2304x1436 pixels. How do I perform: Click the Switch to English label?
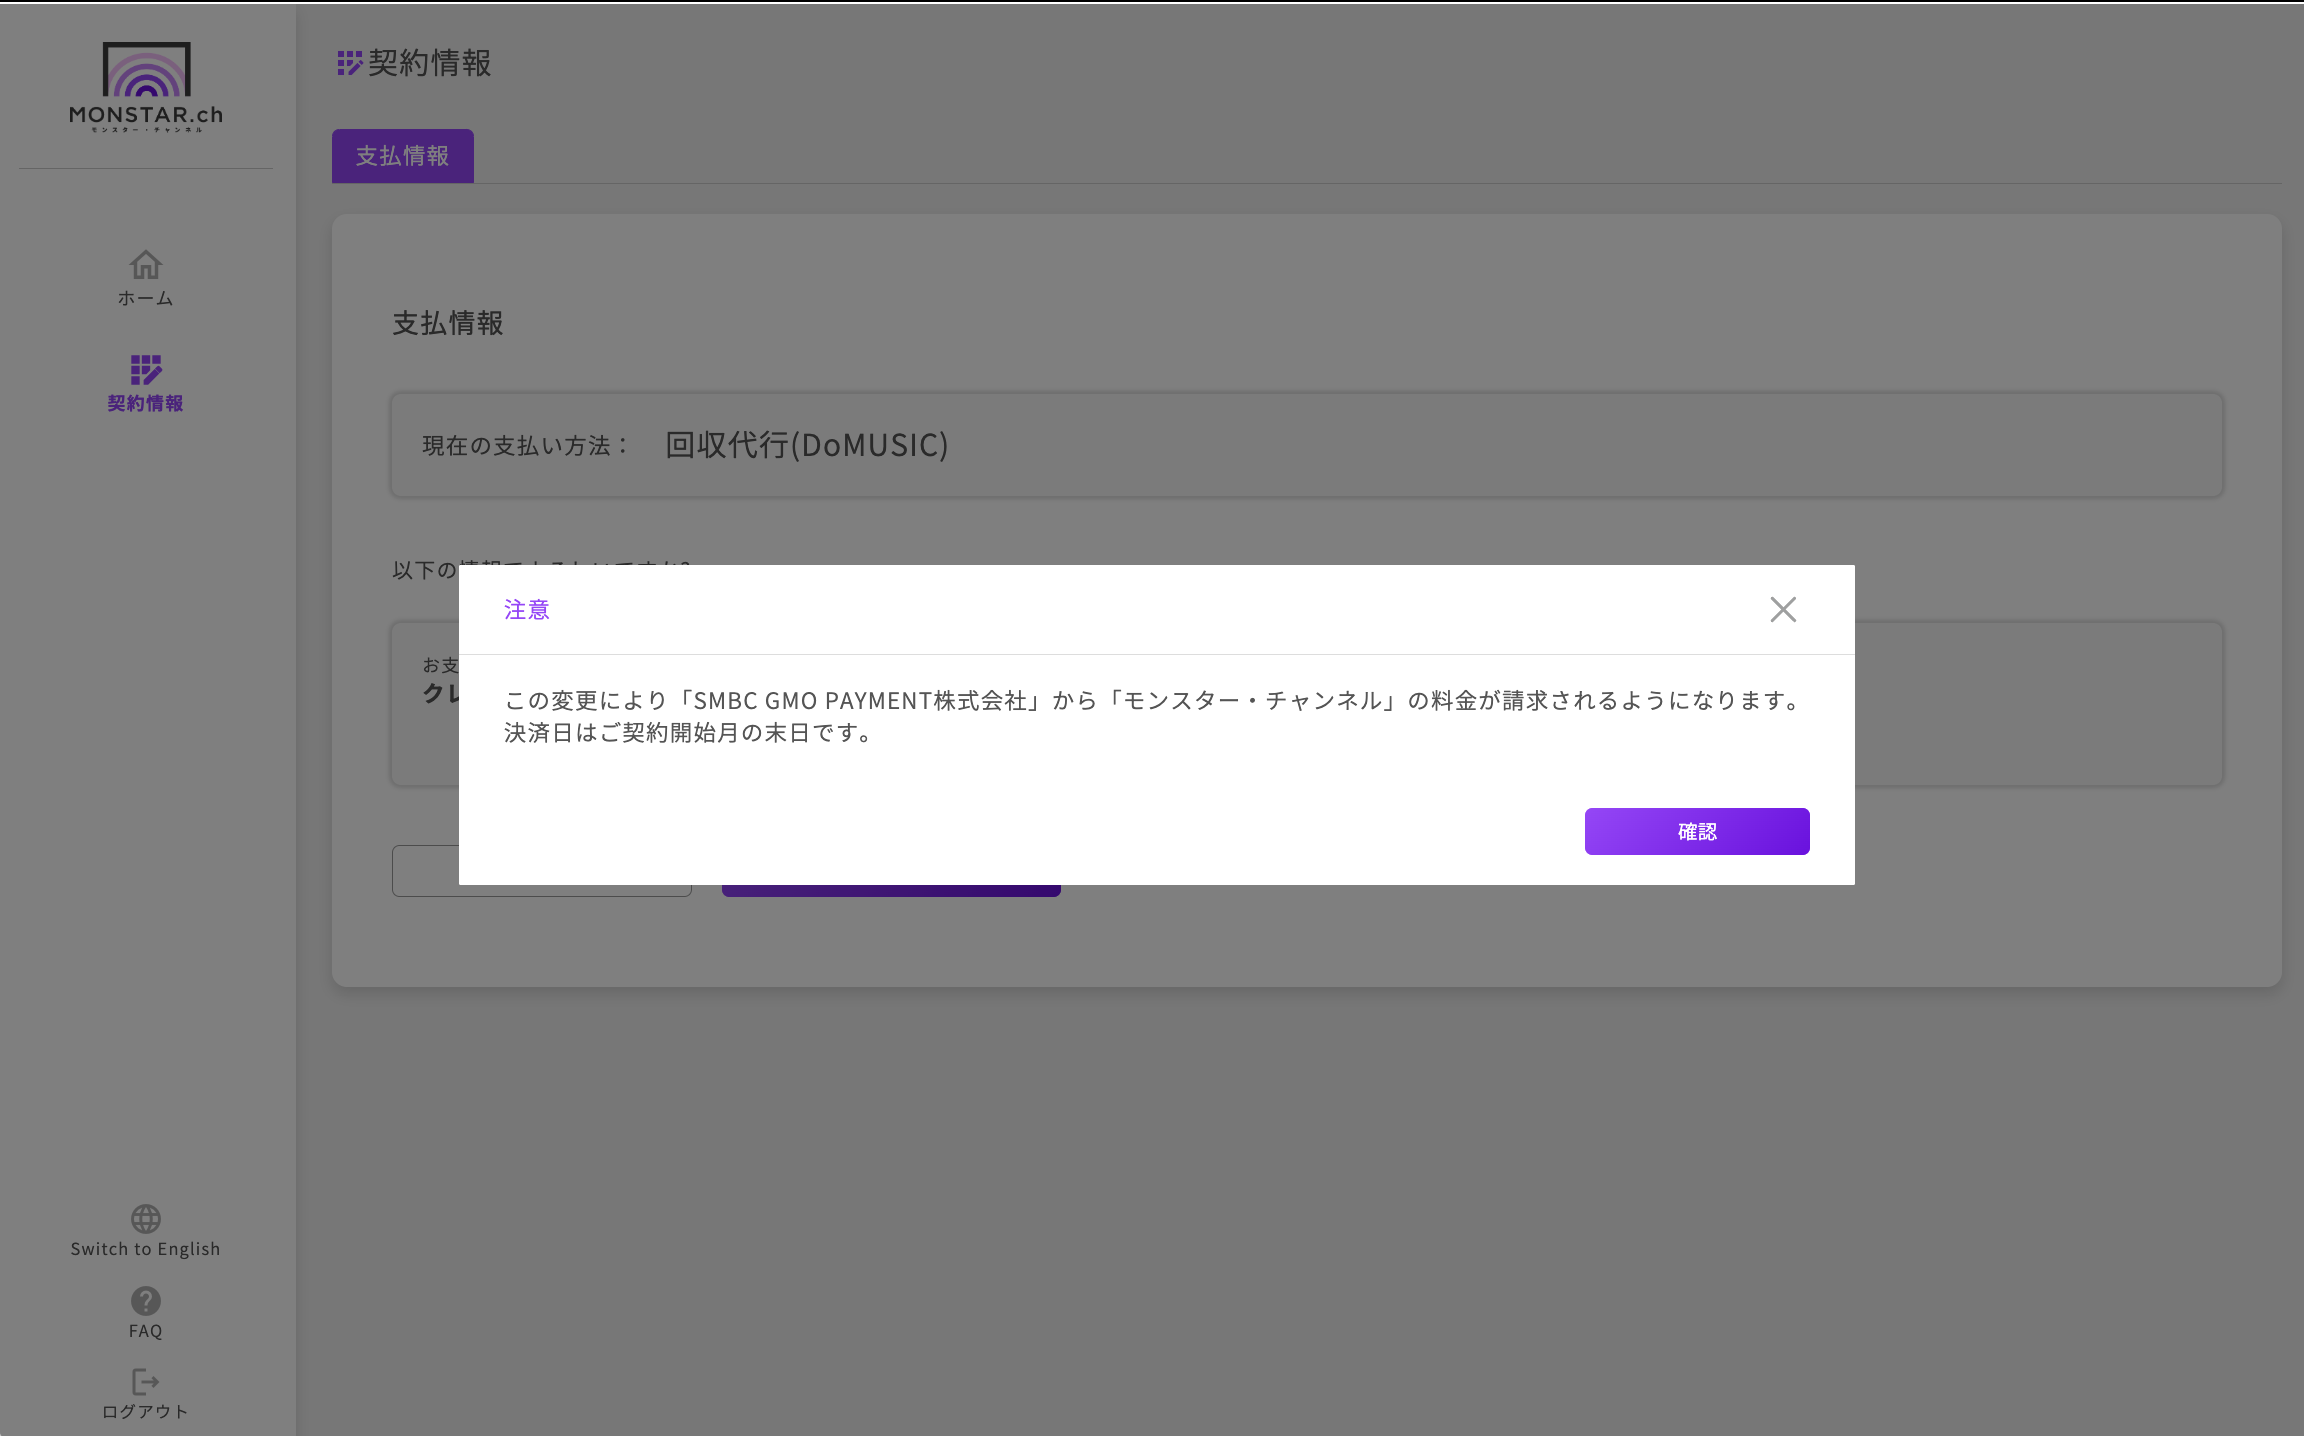click(146, 1249)
